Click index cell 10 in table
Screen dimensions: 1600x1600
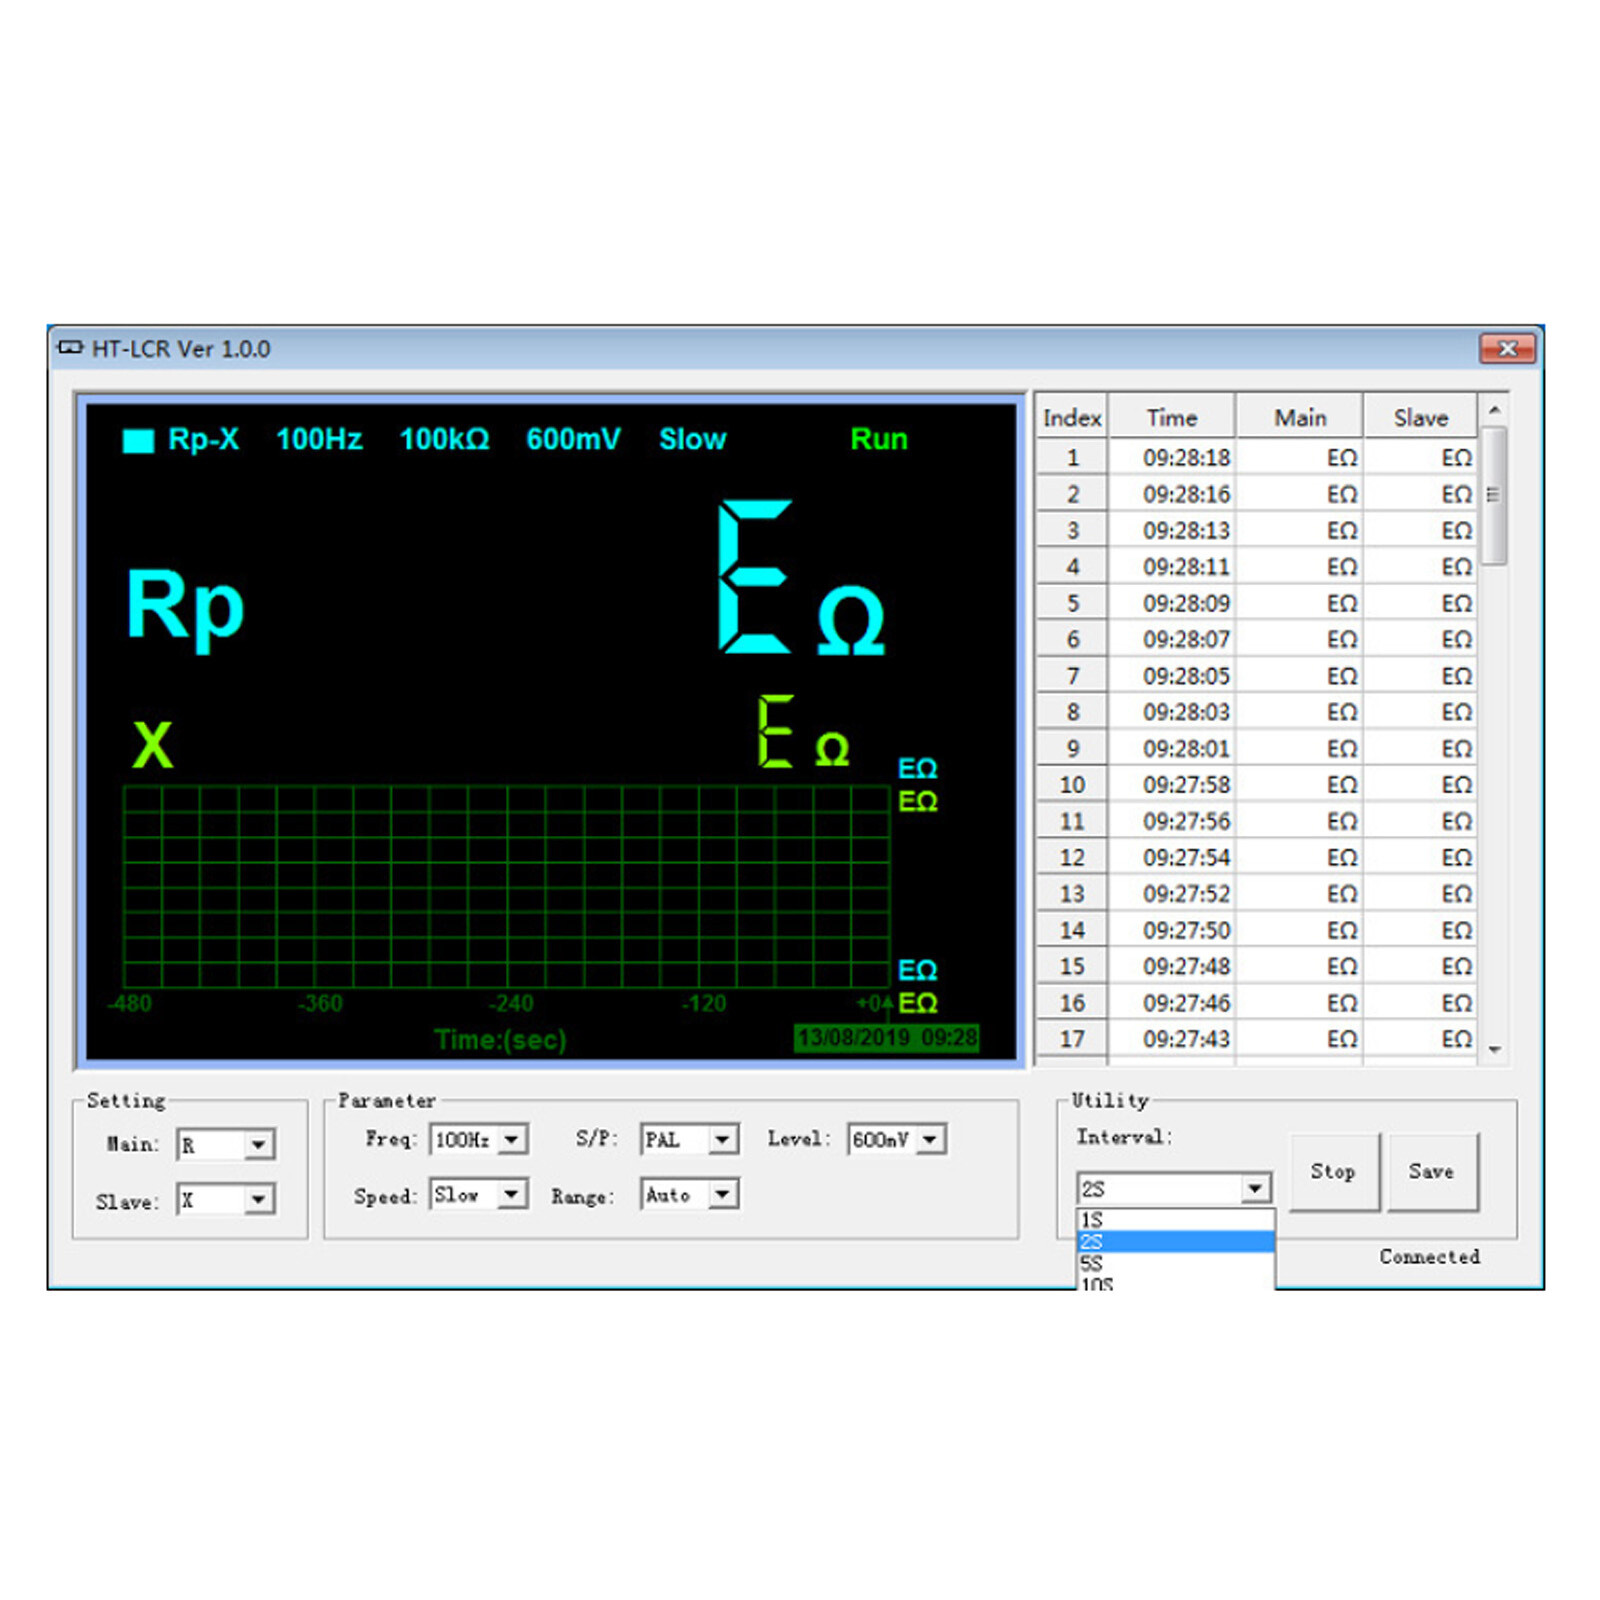click(1072, 785)
